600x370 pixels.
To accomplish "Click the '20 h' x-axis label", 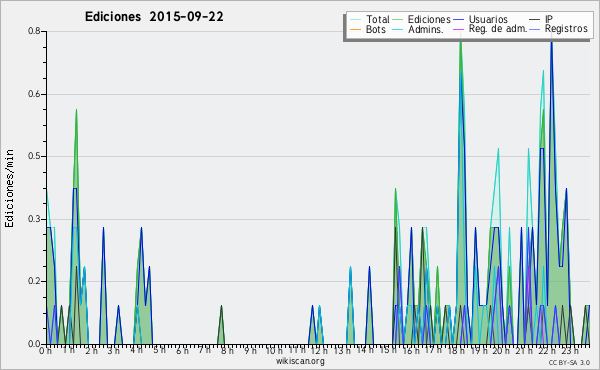I will (502, 351).
